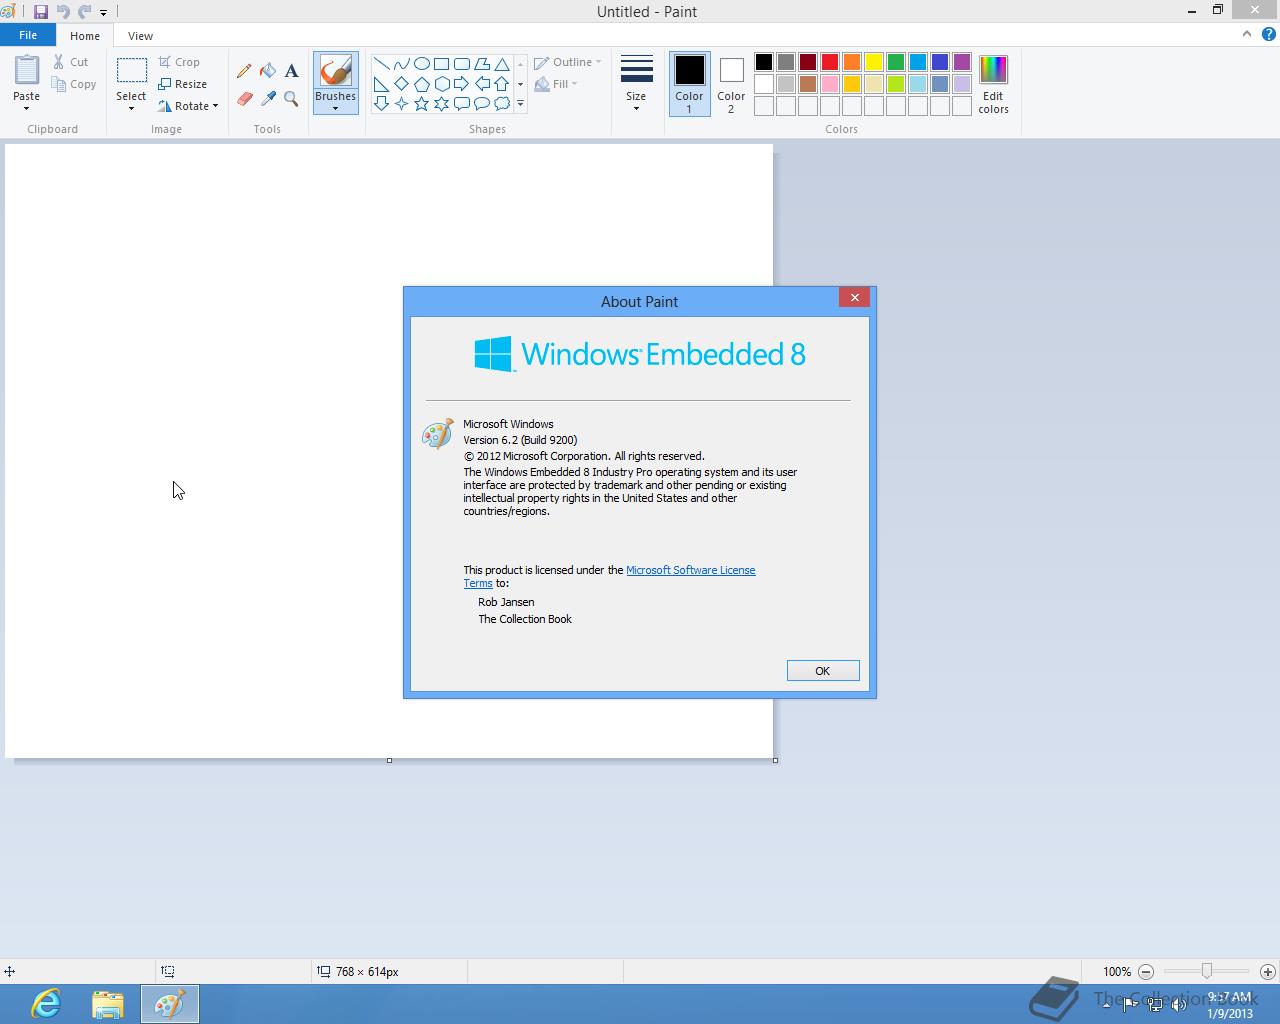Open Internet Explorer from taskbar
1280x1024 pixels.
(x=46, y=1004)
